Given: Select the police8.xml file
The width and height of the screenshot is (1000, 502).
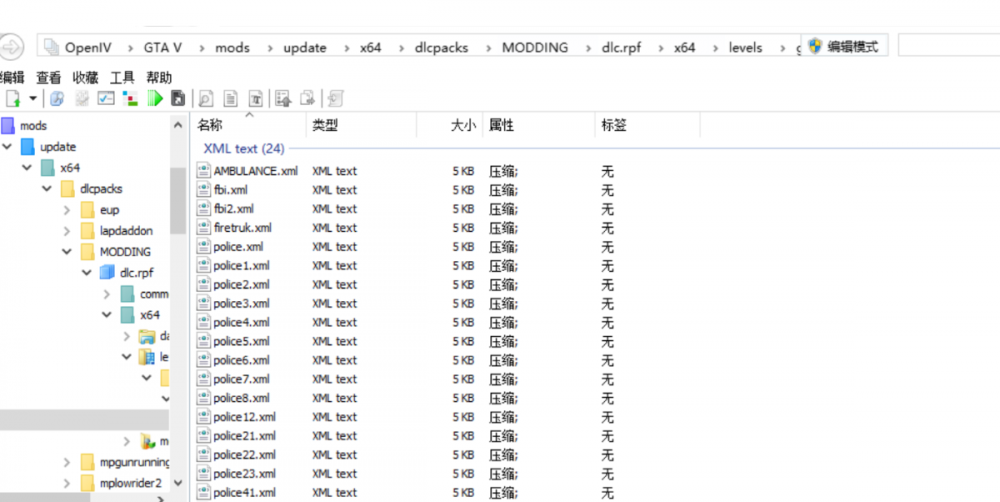Looking at the screenshot, I should pyautogui.click(x=242, y=398).
